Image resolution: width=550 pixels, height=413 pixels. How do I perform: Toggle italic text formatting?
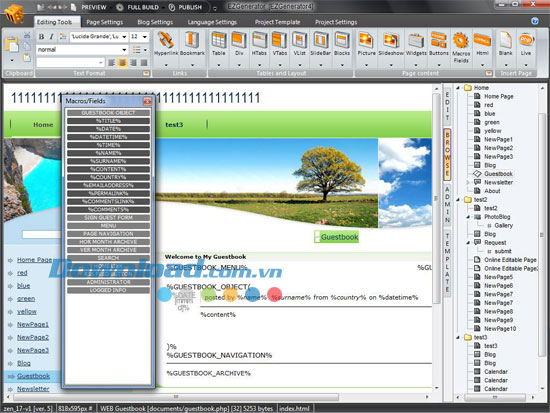pos(52,36)
